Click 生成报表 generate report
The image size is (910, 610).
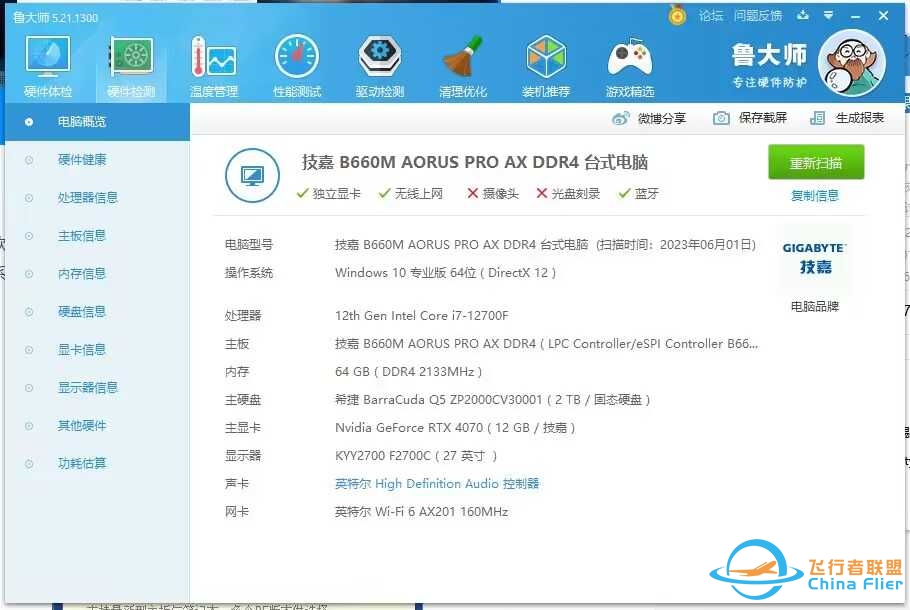pos(847,118)
